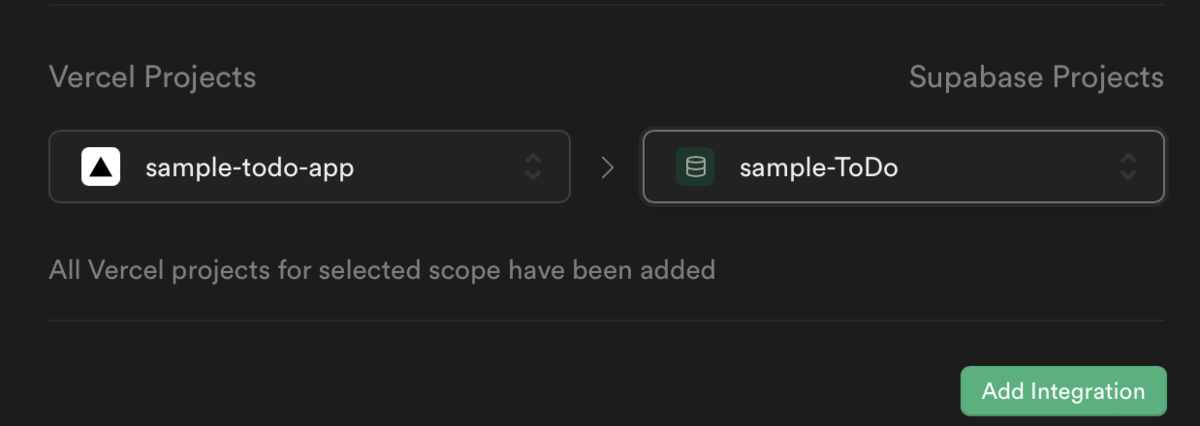
Task: Click the divider line above the Vercel Projects heading
Action: [606, 5]
